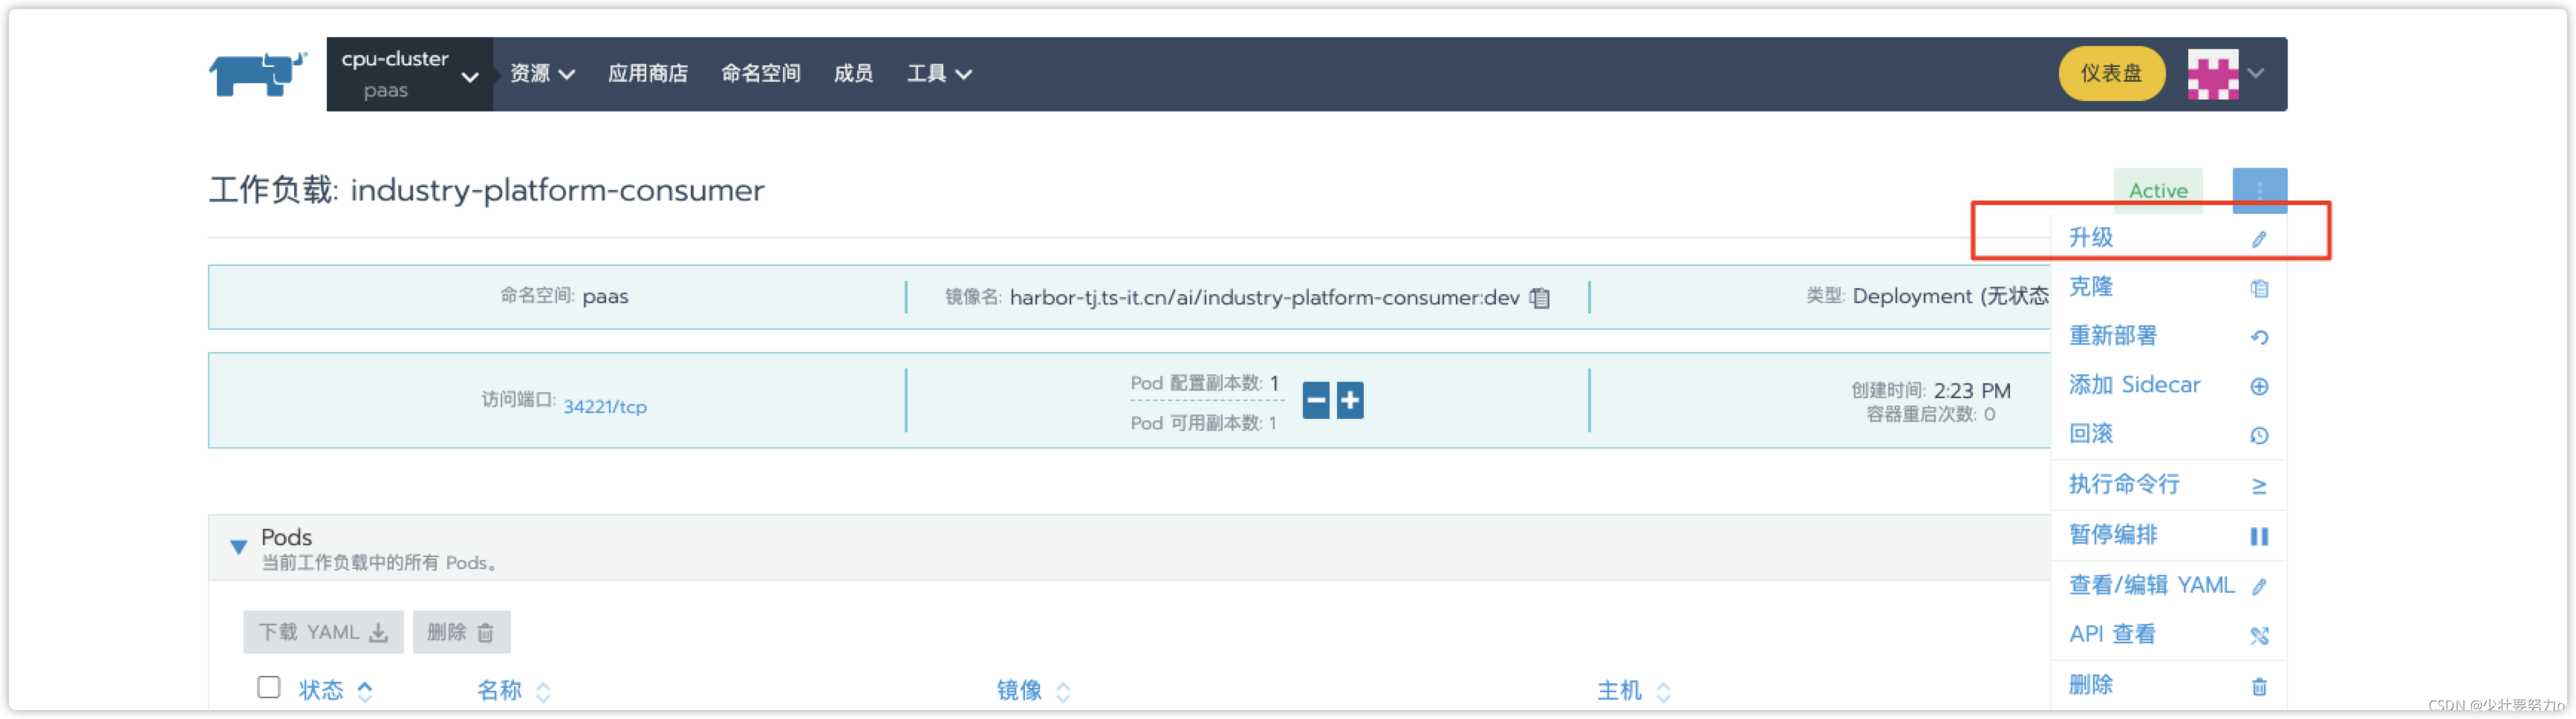Collapse the Pods section triangle
This screenshot has height=719, width=2576.
pos(238,547)
